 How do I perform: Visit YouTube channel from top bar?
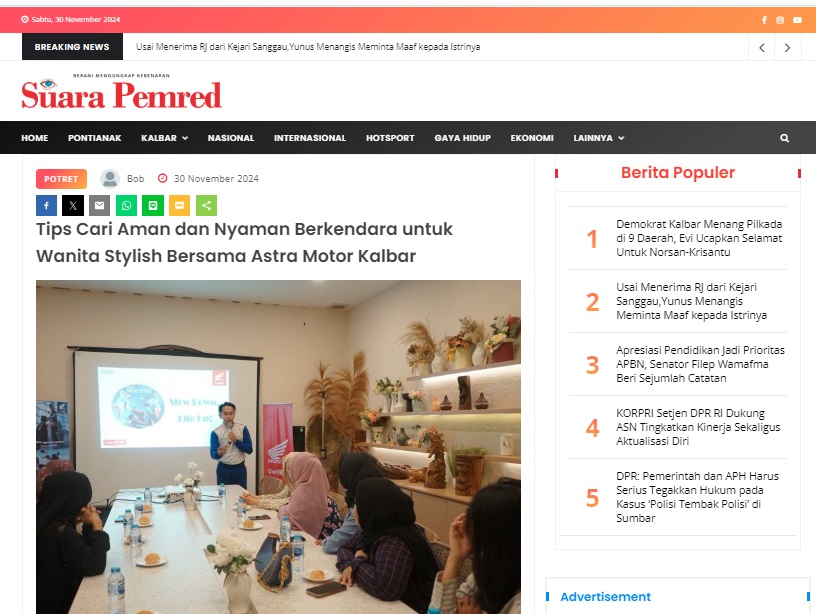(797, 20)
